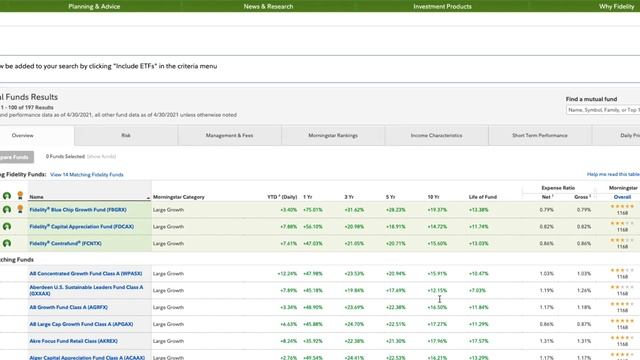Click the star rating for AB Large Cap Growth Fund

point(622,321)
